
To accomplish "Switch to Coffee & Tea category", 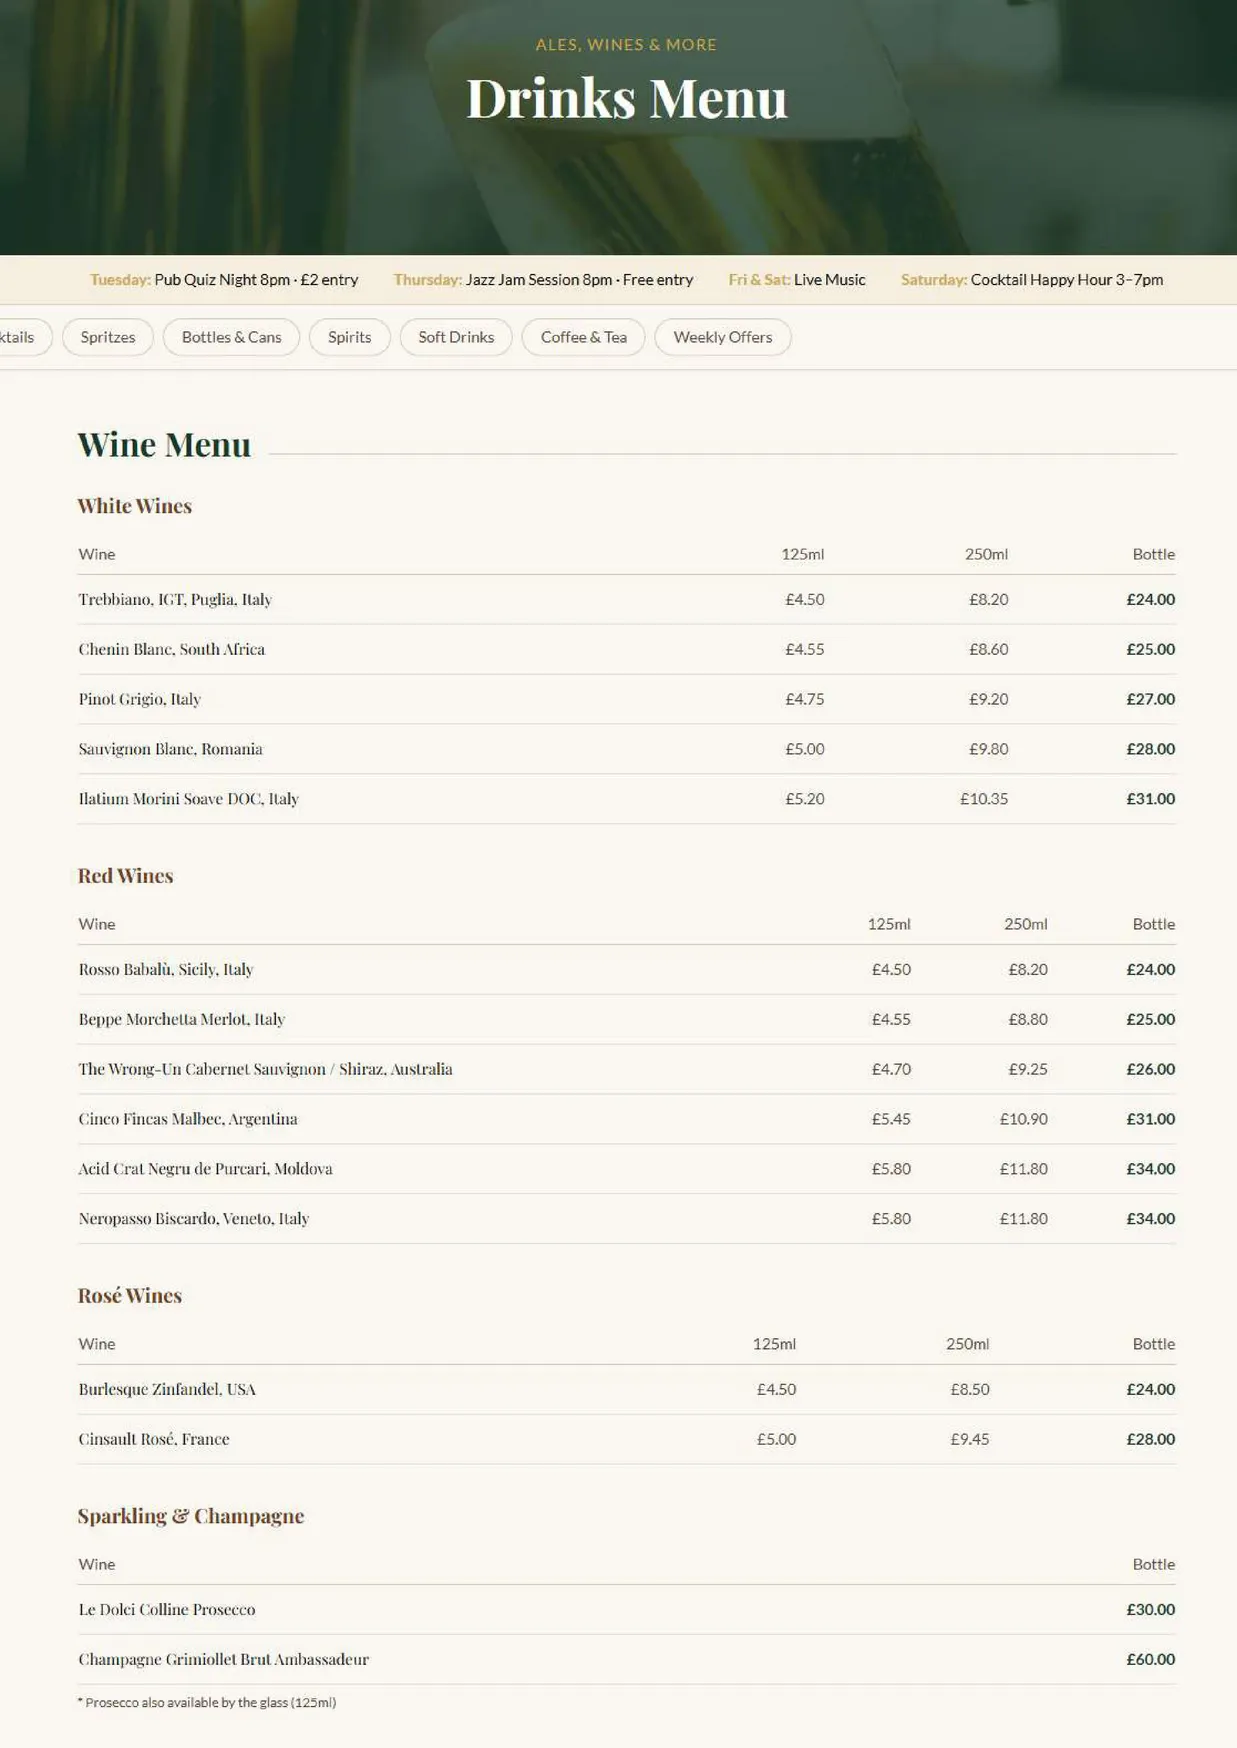I will pyautogui.click(x=584, y=337).
